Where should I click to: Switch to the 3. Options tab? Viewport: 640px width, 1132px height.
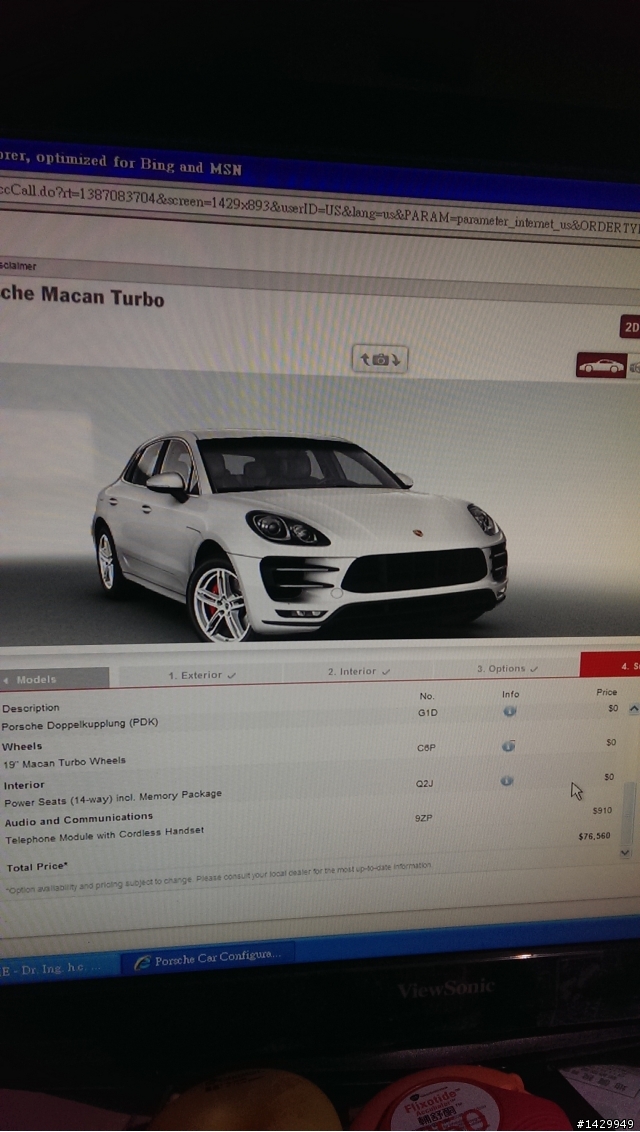[507, 669]
